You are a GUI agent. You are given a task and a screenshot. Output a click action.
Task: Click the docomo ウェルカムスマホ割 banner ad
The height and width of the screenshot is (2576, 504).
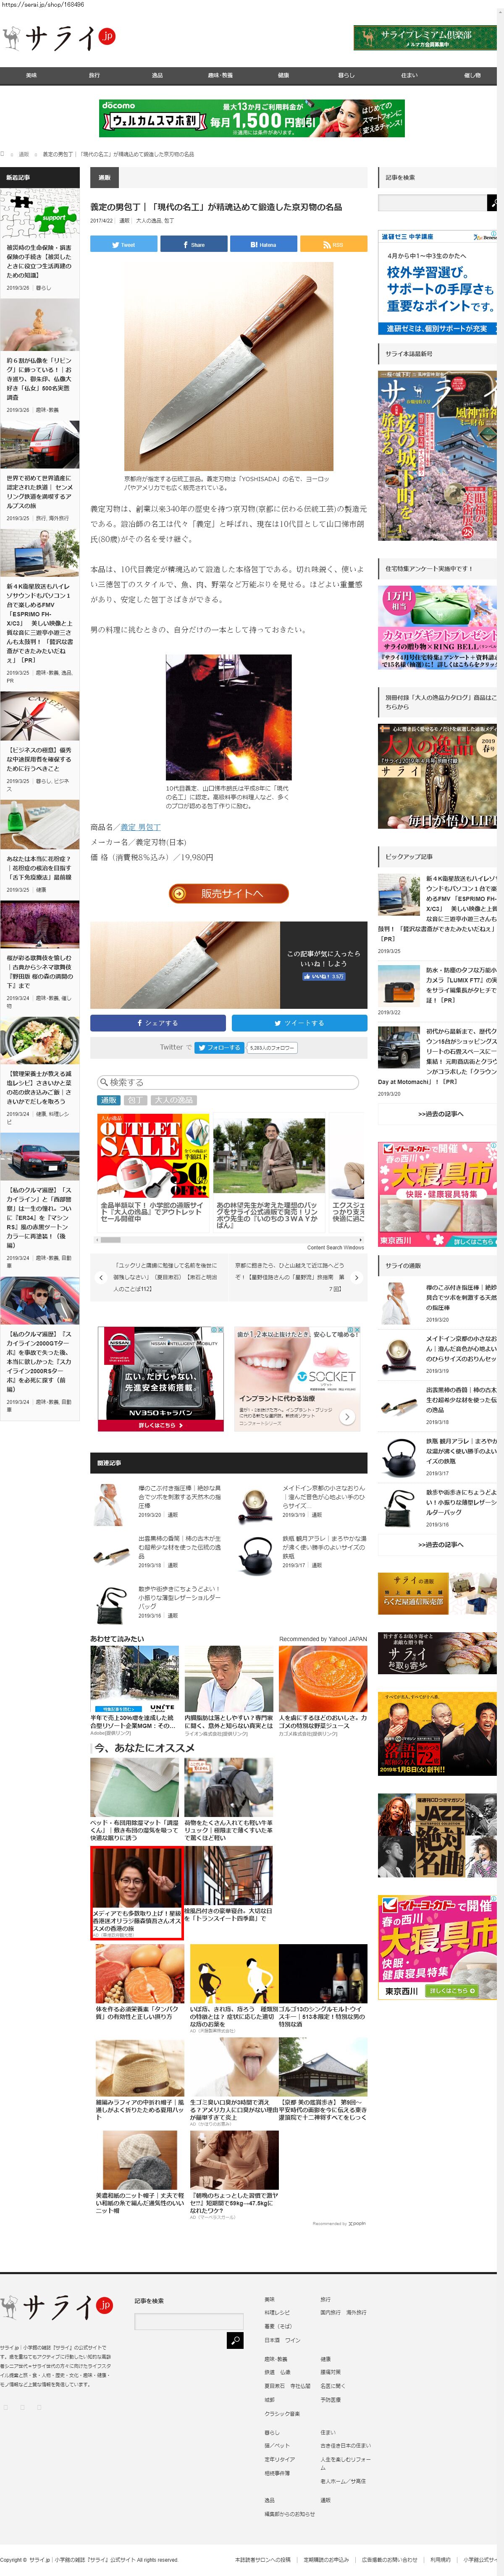click(252, 118)
